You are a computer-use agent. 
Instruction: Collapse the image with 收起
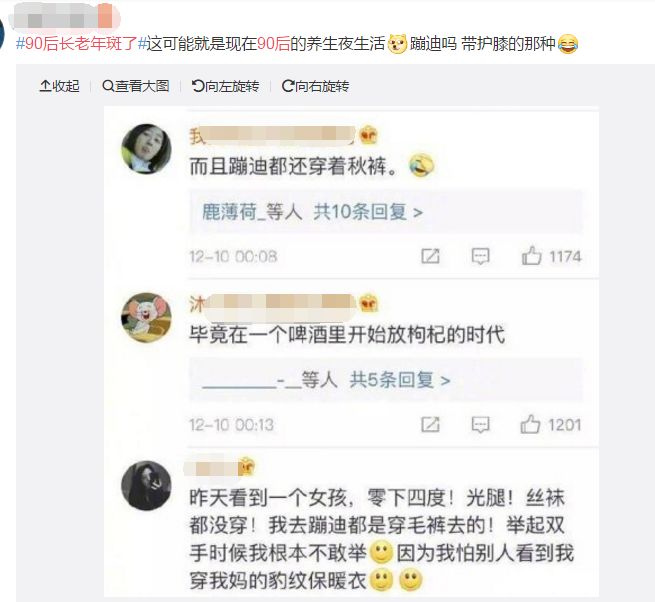(x=59, y=86)
